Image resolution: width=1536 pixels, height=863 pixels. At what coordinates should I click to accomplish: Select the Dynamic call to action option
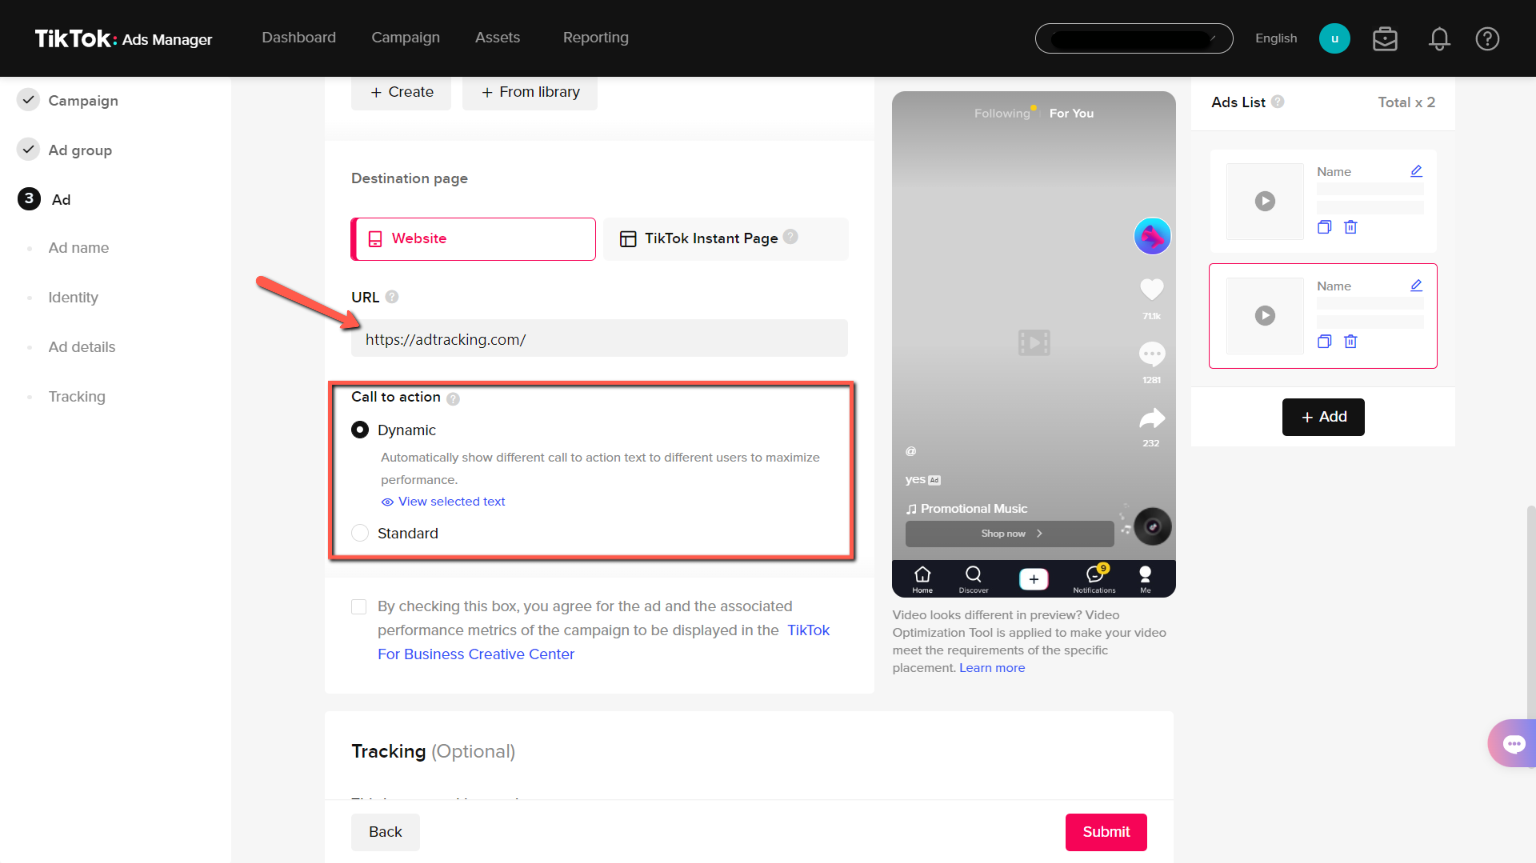click(x=360, y=430)
